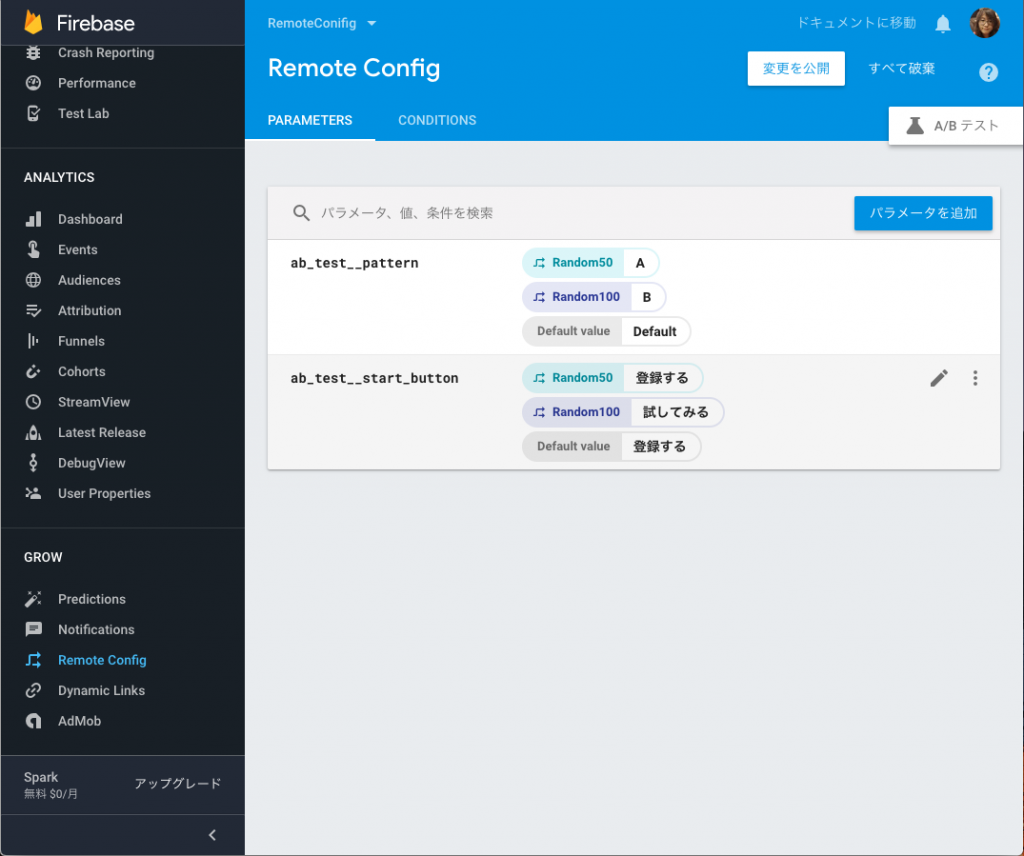
Task: Click Random100 chip with 試してみる
Action: point(622,412)
